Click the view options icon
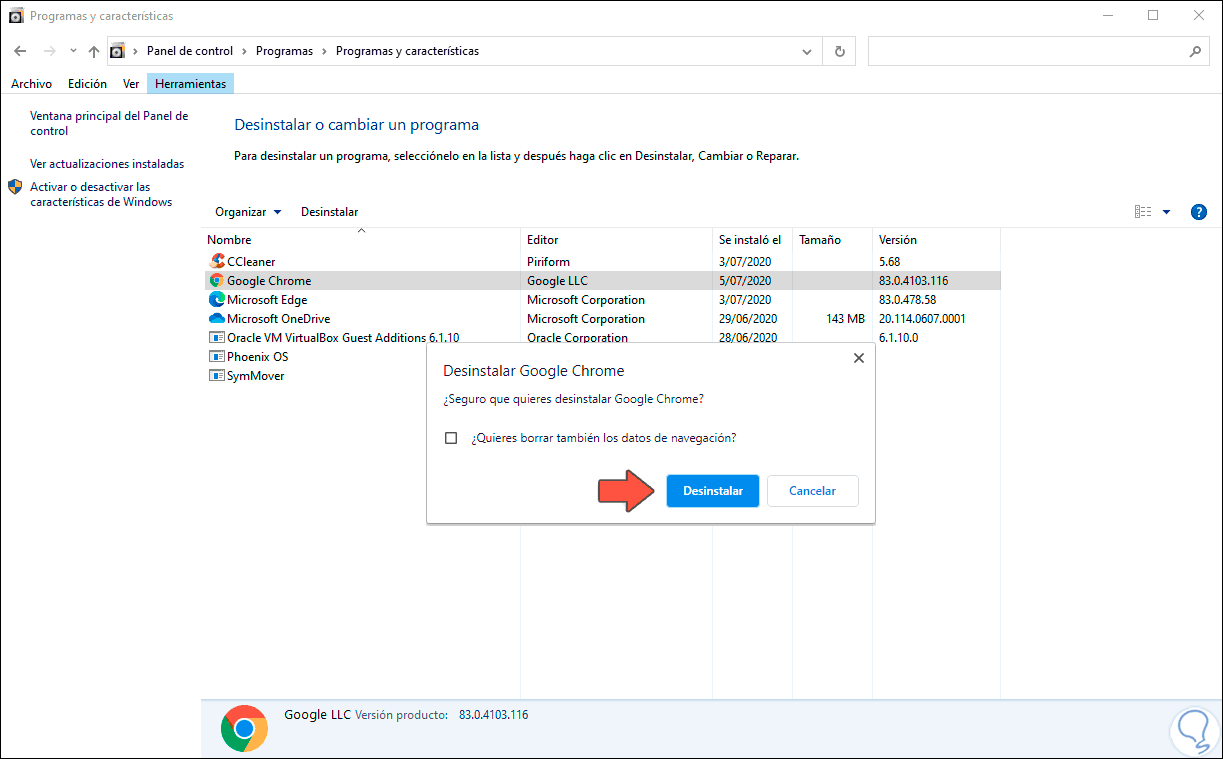The height and width of the screenshot is (759, 1223). point(1143,212)
